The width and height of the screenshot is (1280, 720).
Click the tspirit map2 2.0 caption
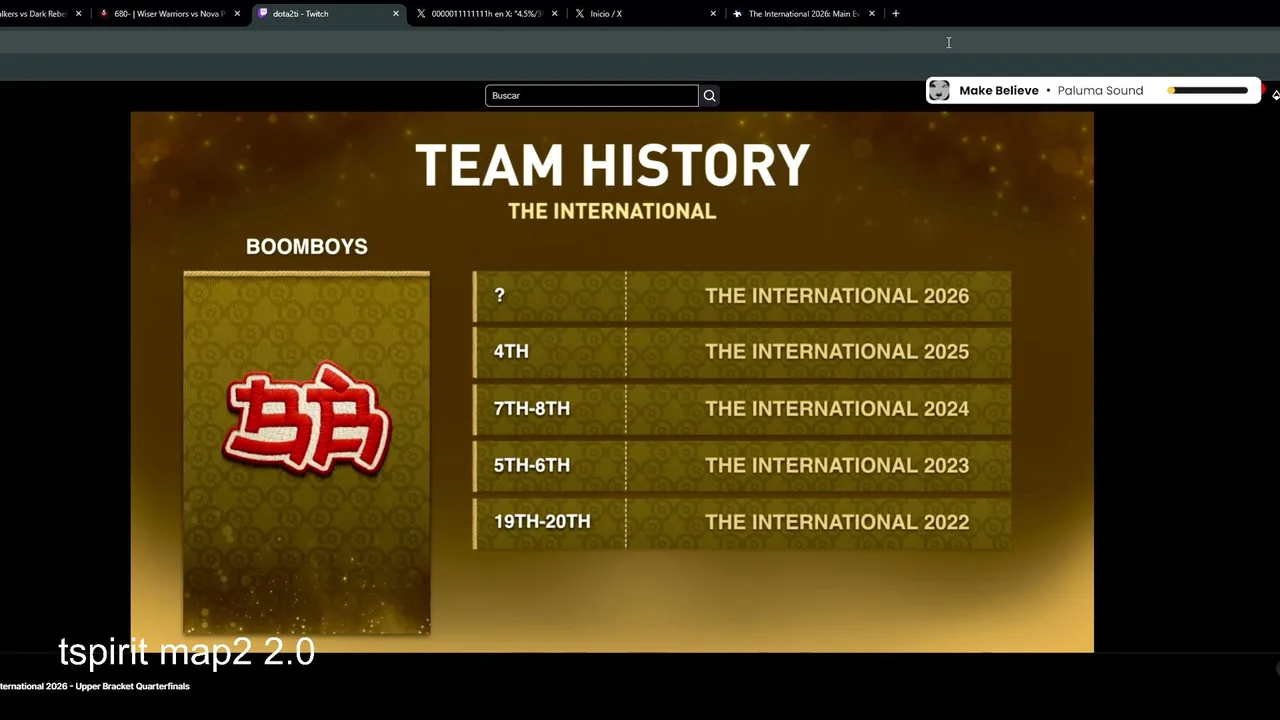(187, 652)
